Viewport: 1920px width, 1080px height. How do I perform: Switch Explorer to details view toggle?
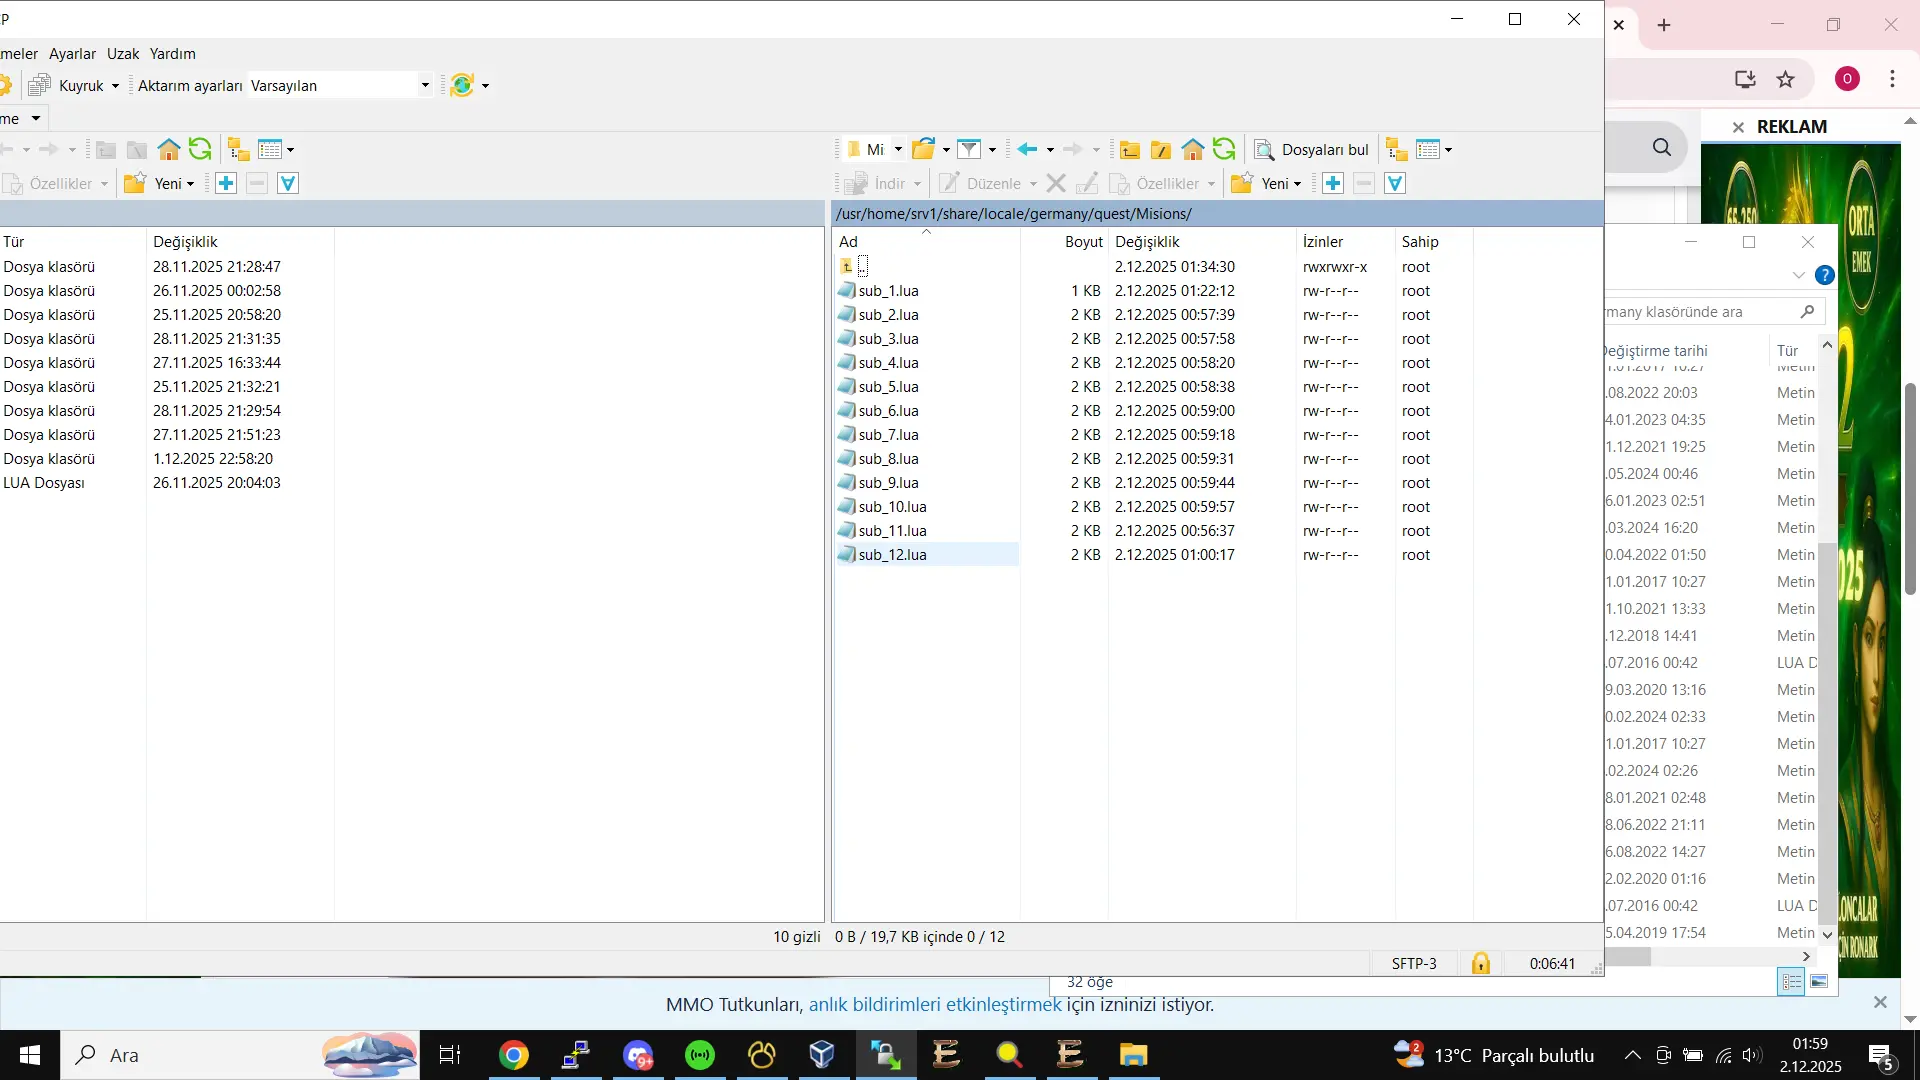1791,982
